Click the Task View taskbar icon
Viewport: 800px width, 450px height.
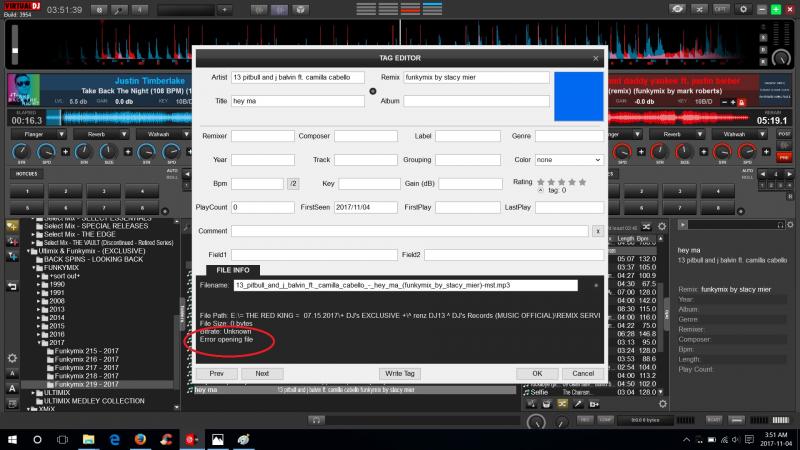62,439
